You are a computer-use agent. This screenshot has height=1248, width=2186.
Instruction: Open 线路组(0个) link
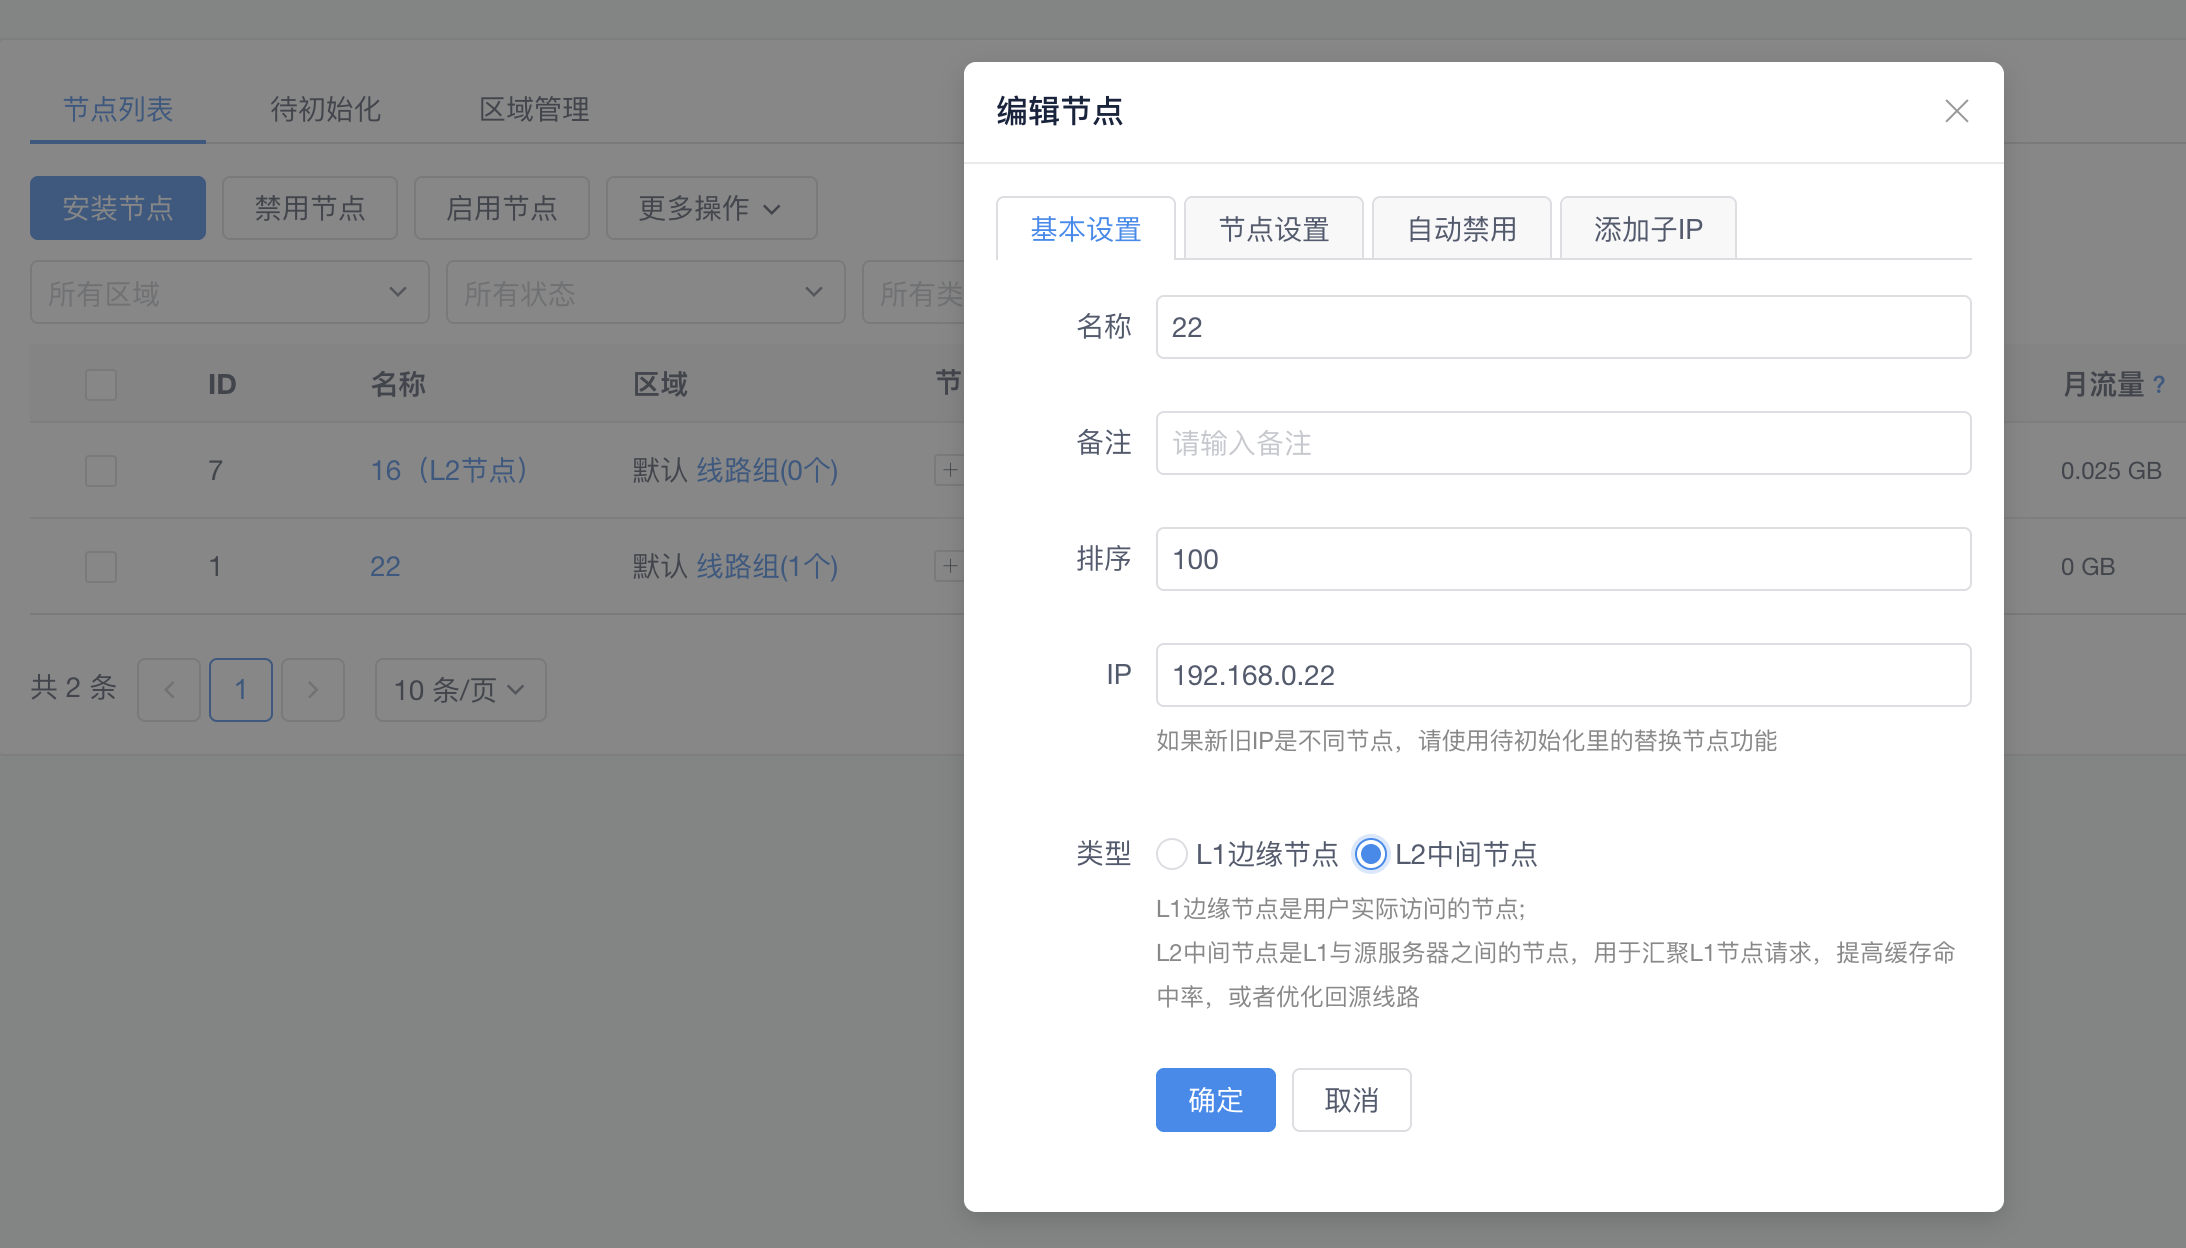767,470
